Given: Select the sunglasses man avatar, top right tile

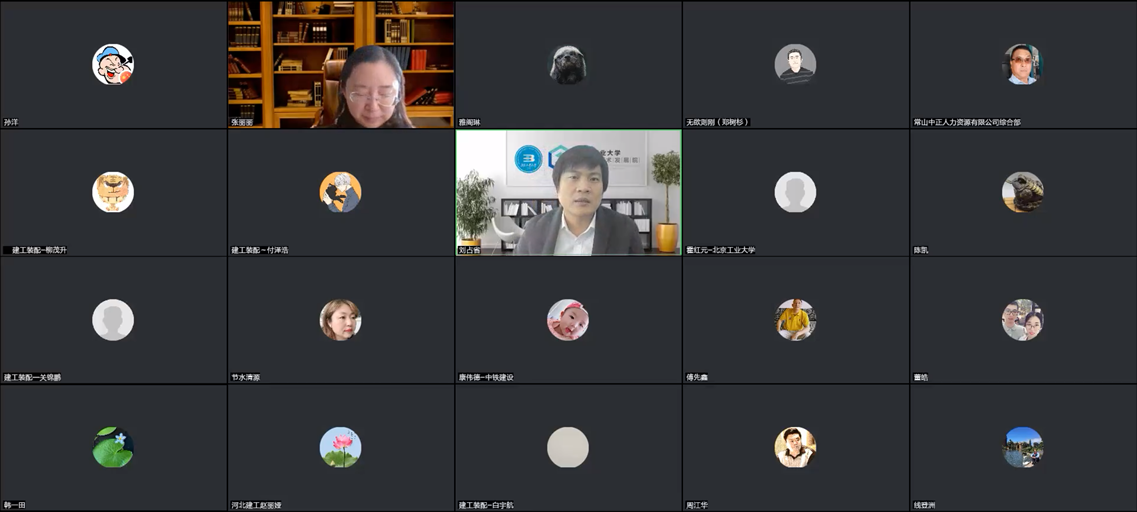Looking at the screenshot, I should point(1022,64).
